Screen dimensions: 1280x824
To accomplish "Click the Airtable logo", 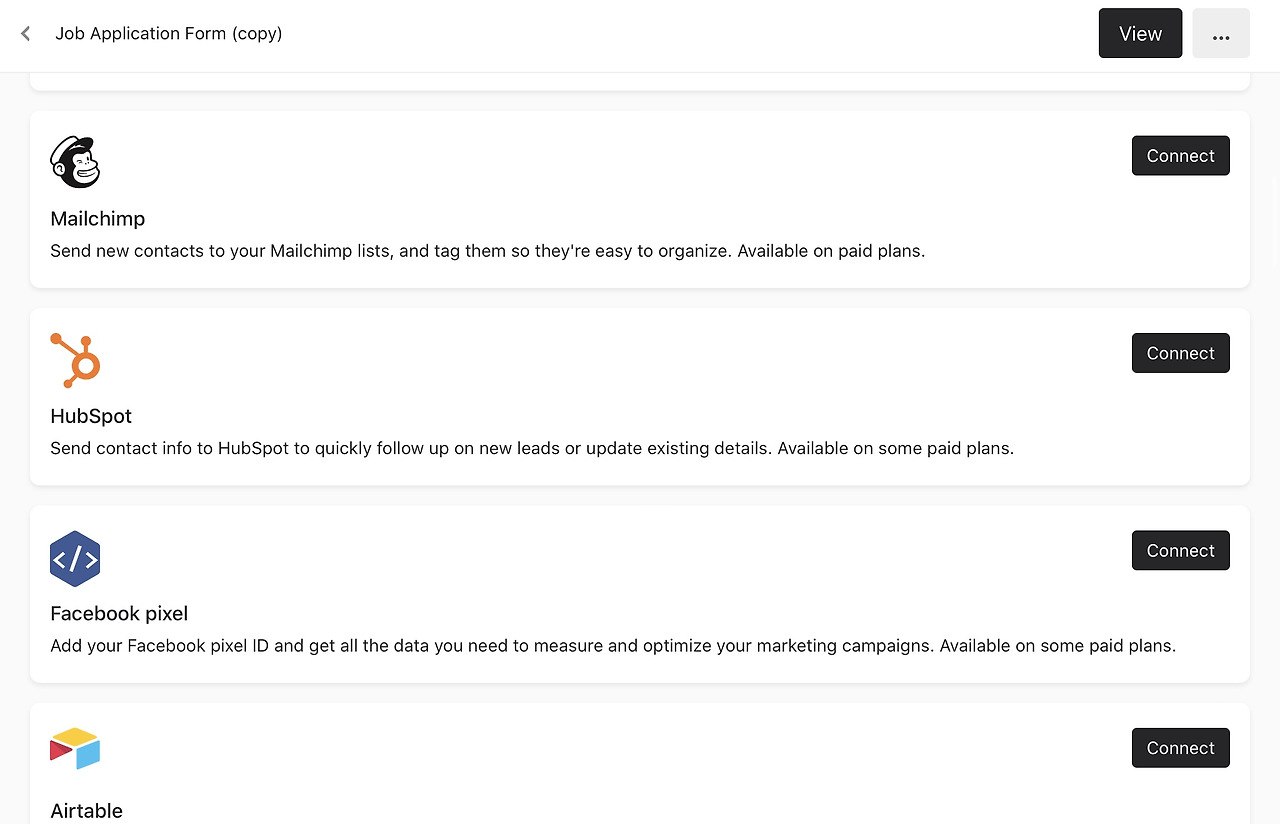I will (75, 748).
